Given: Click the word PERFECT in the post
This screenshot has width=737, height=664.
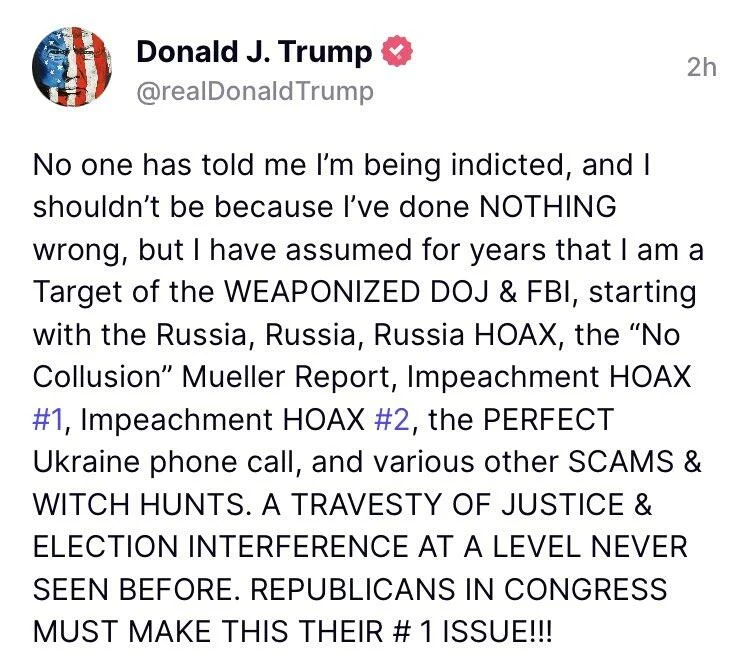Looking at the screenshot, I should click(x=548, y=419).
